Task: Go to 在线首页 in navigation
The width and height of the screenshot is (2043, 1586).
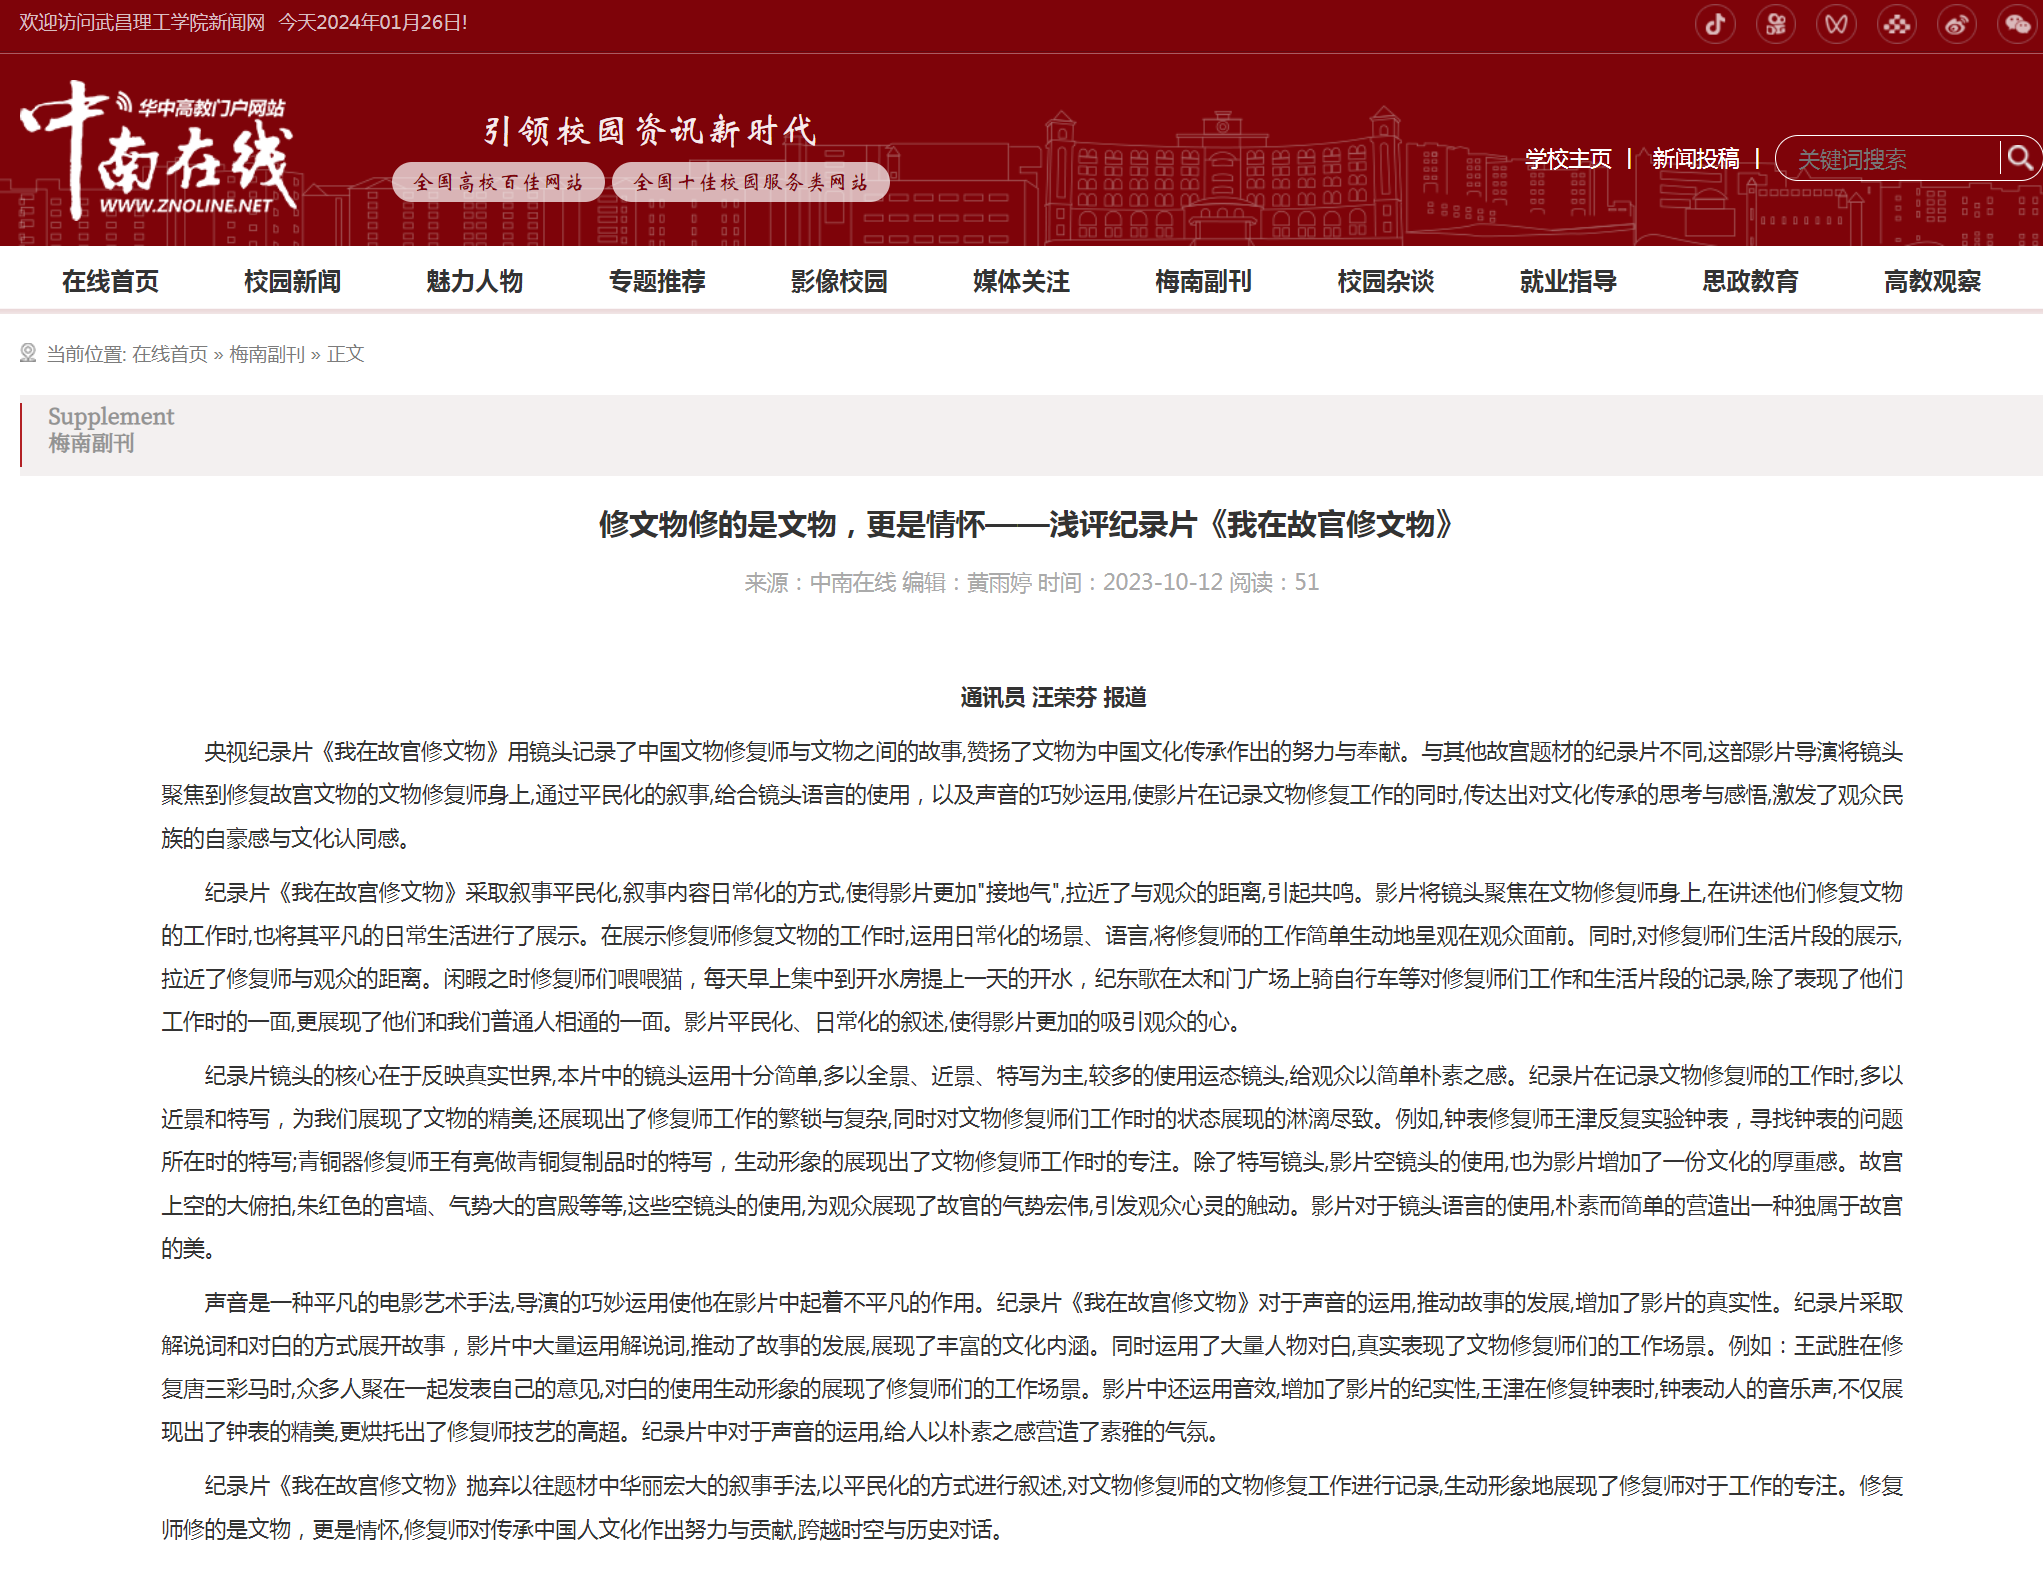Action: 110,281
